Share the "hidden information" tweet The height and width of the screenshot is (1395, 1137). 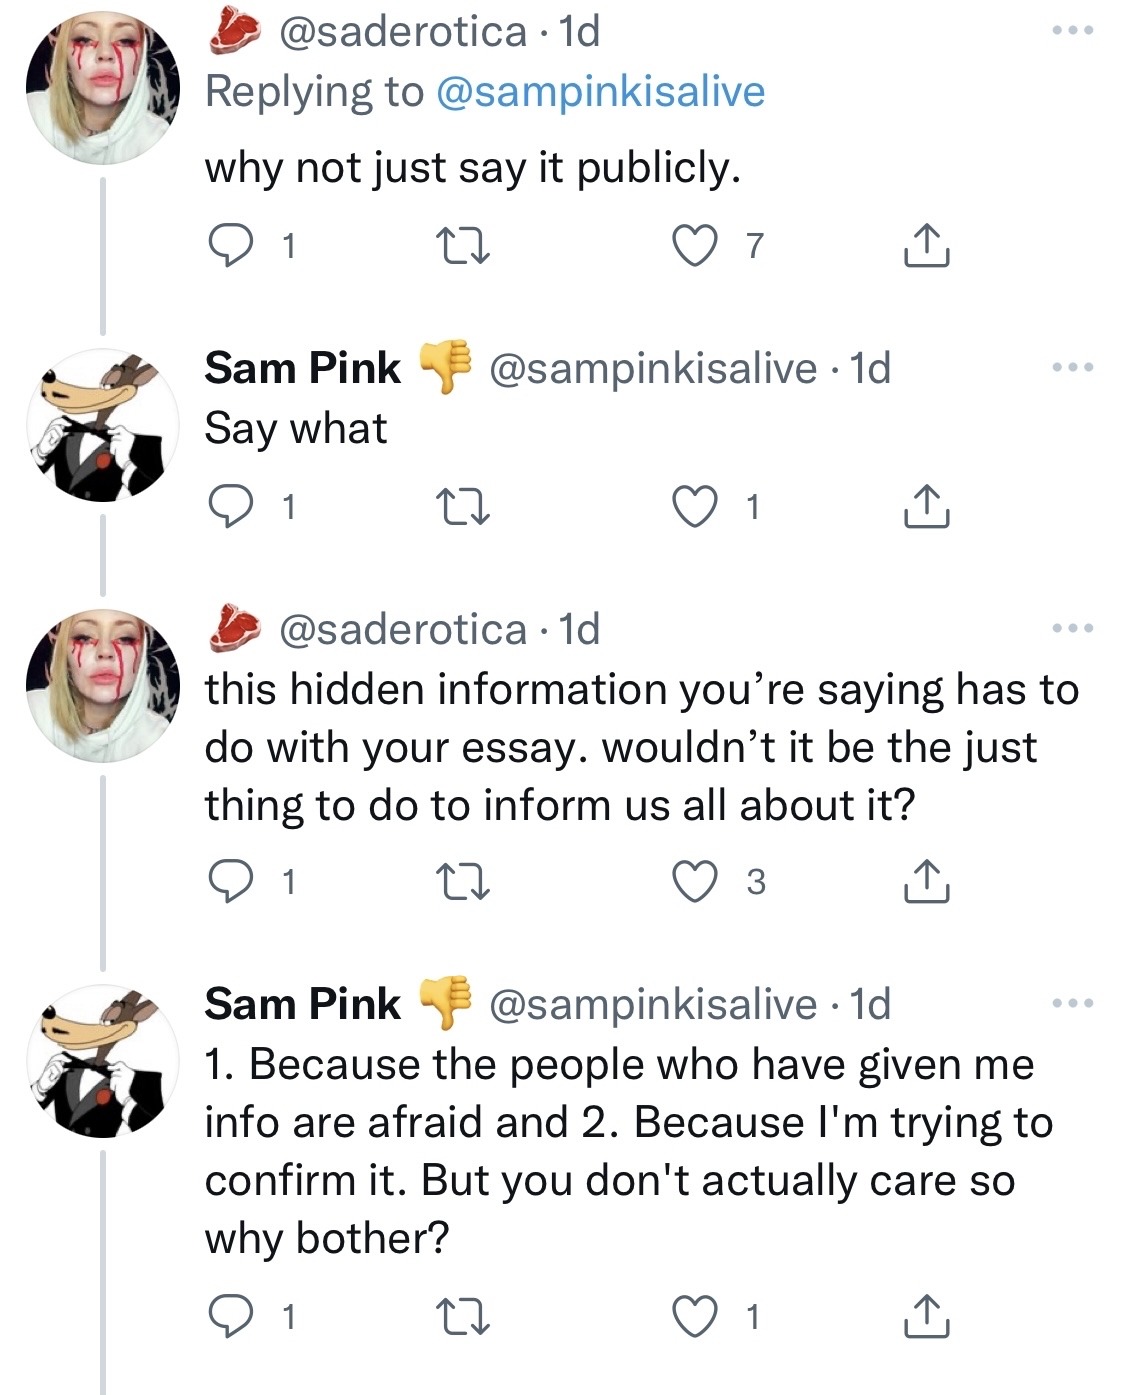point(926,881)
